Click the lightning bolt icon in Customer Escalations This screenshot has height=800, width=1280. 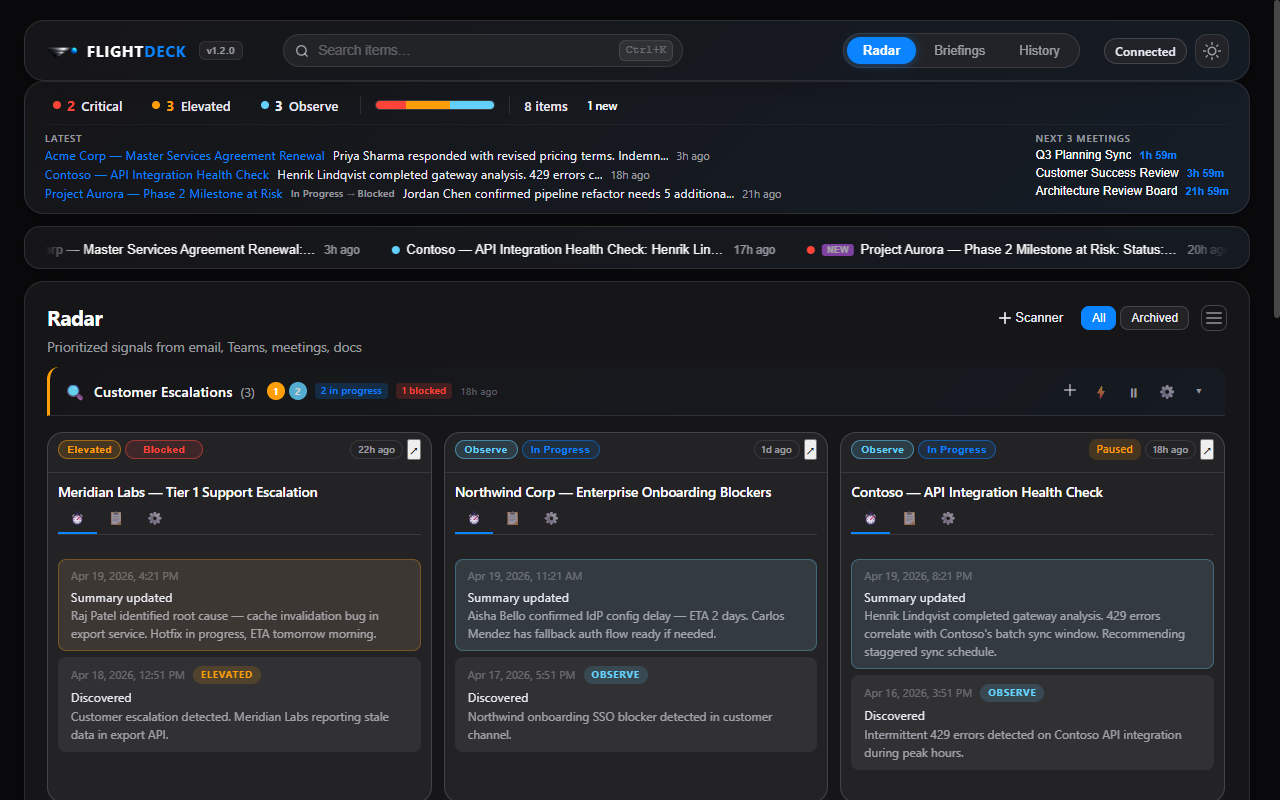tap(1101, 392)
